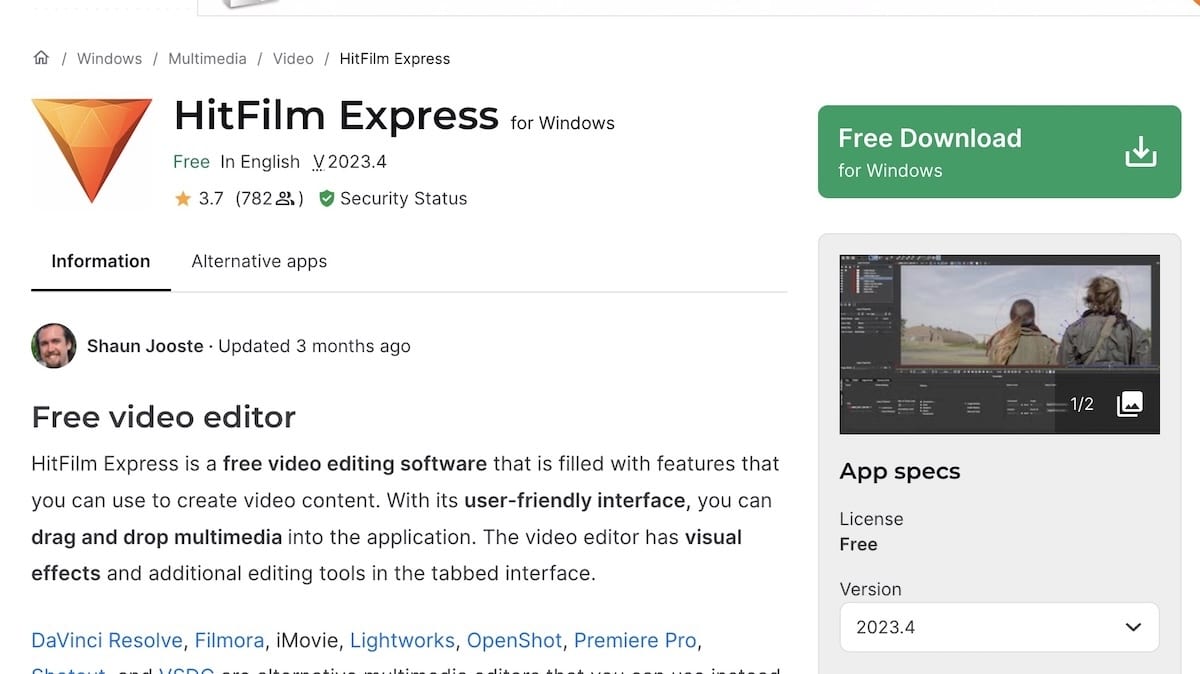Click the download arrow icon on green button
1200x674 pixels.
tap(1140, 151)
